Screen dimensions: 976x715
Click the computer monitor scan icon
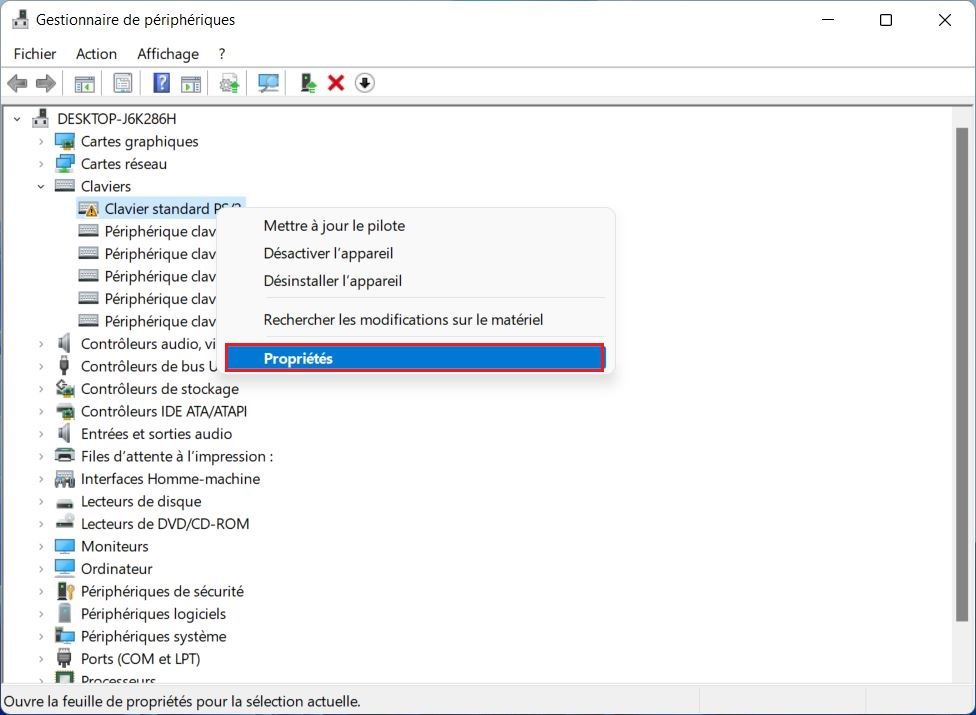267,82
